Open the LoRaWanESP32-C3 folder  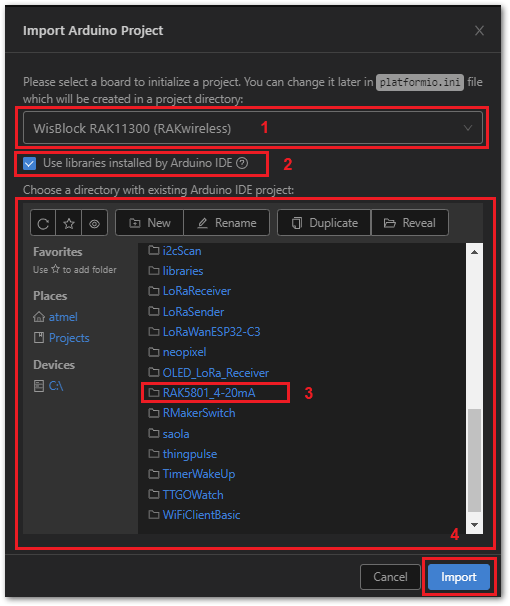(211, 332)
